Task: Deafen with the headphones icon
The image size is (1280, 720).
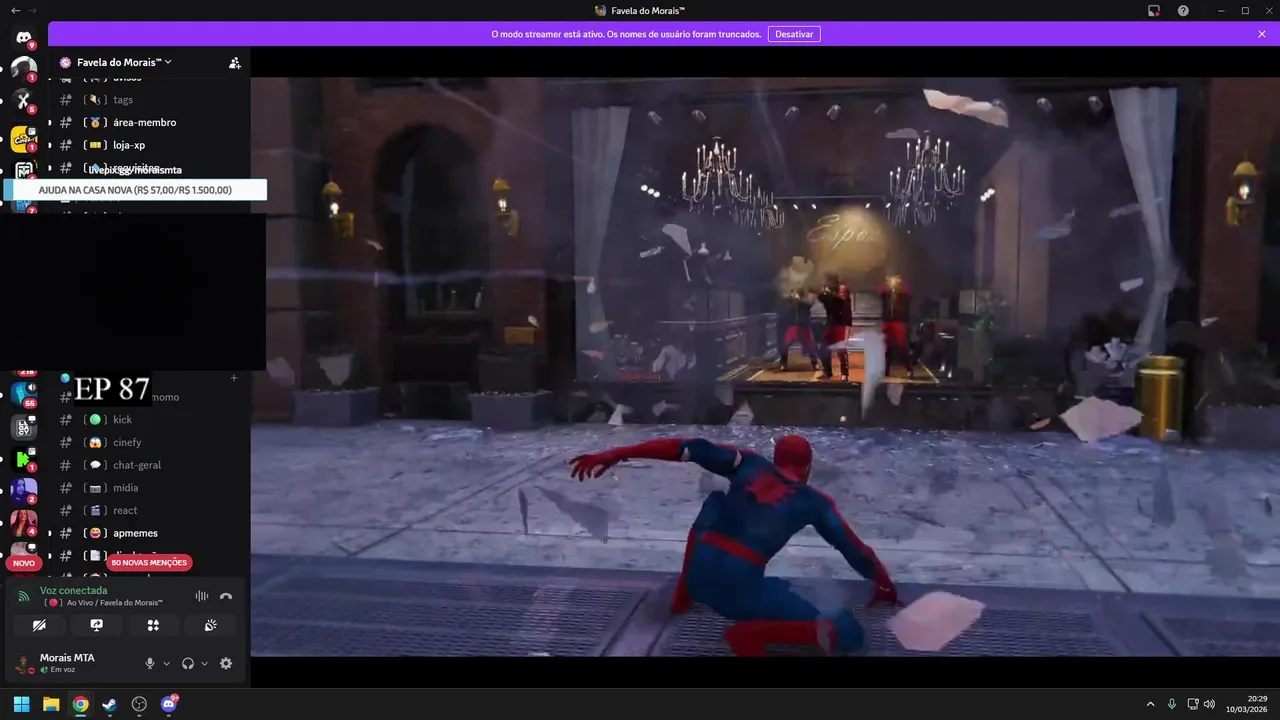Action: coord(188,663)
